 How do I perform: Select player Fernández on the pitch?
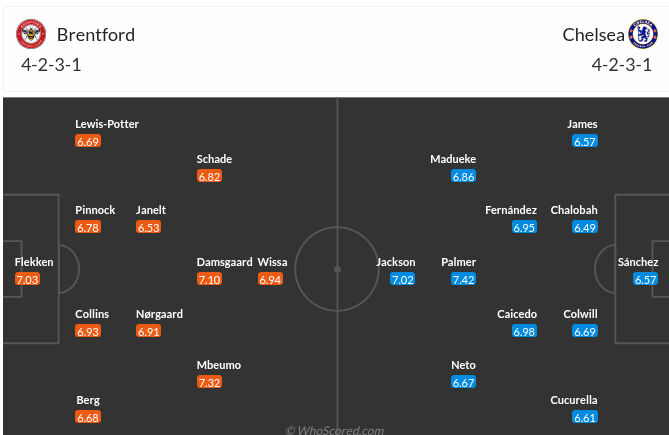coord(511,210)
